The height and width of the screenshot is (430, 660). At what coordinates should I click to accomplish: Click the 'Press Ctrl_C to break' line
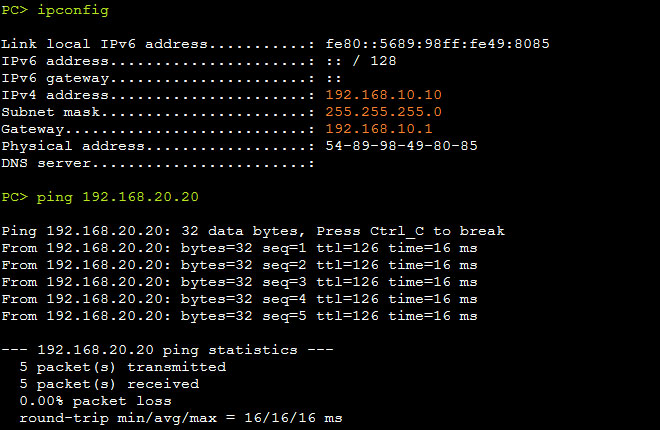(x=253, y=231)
